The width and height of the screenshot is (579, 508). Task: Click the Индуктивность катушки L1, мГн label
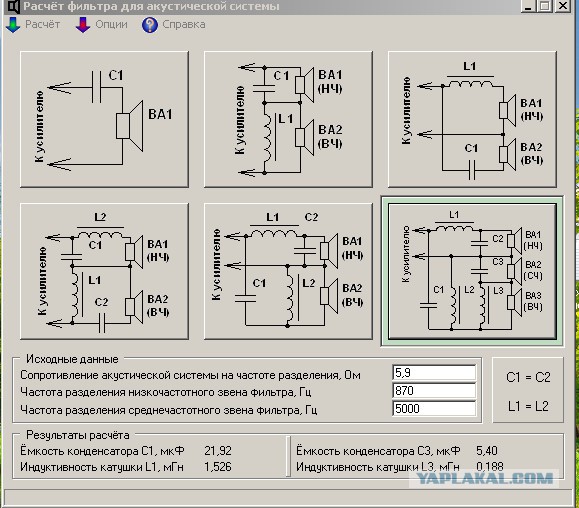tap(102, 467)
